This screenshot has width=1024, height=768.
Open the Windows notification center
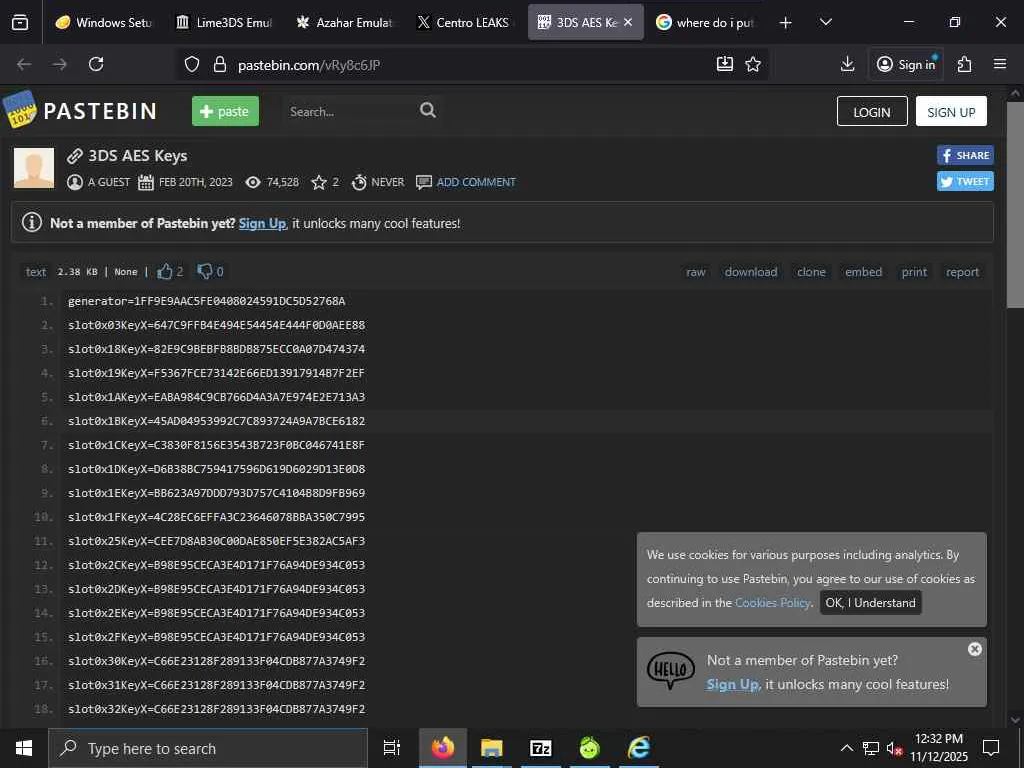tap(991, 748)
